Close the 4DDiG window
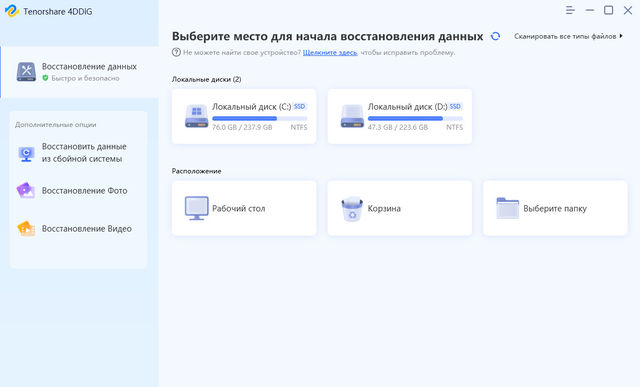The height and width of the screenshot is (387, 640). [x=628, y=10]
